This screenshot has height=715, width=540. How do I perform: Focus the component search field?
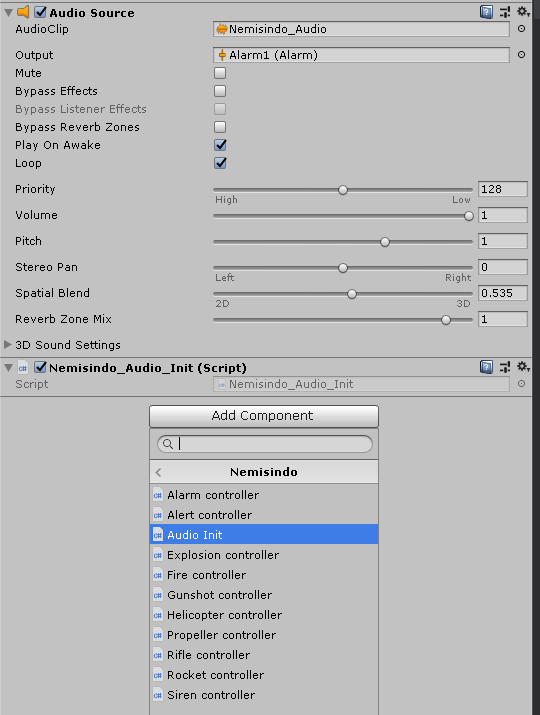click(265, 444)
